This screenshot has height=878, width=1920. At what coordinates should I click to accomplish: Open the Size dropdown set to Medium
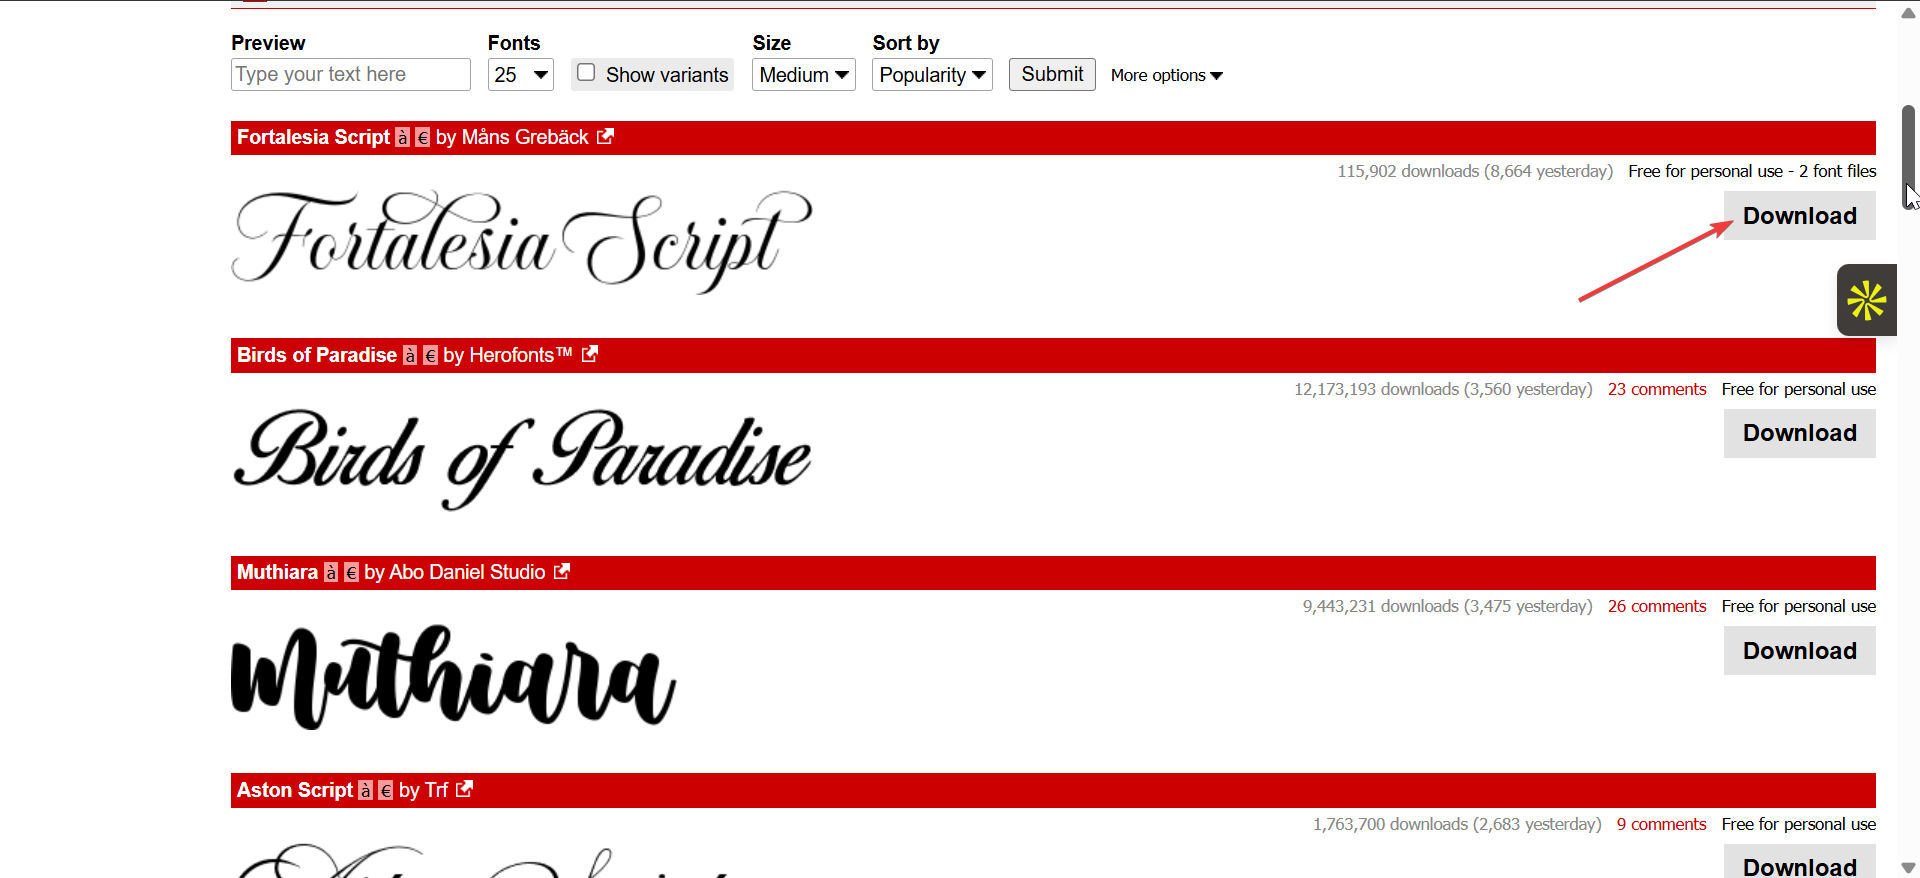pyautogui.click(x=804, y=75)
